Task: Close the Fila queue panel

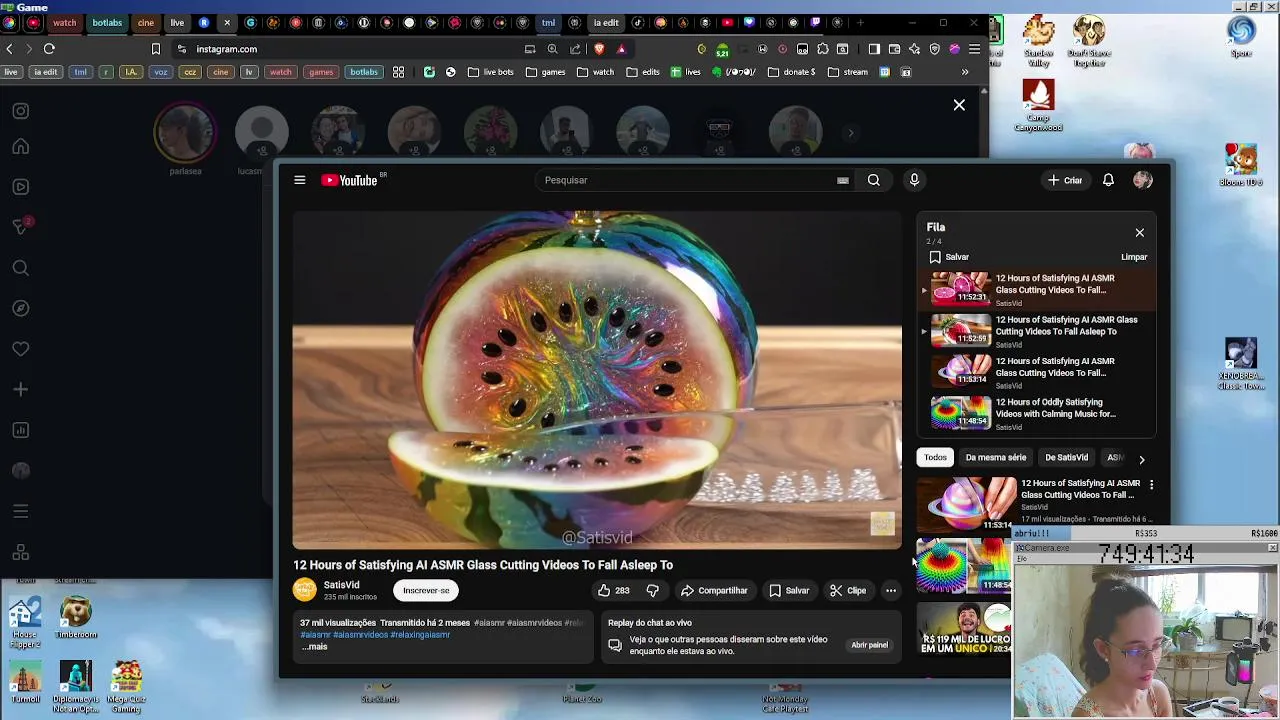Action: point(1139,232)
